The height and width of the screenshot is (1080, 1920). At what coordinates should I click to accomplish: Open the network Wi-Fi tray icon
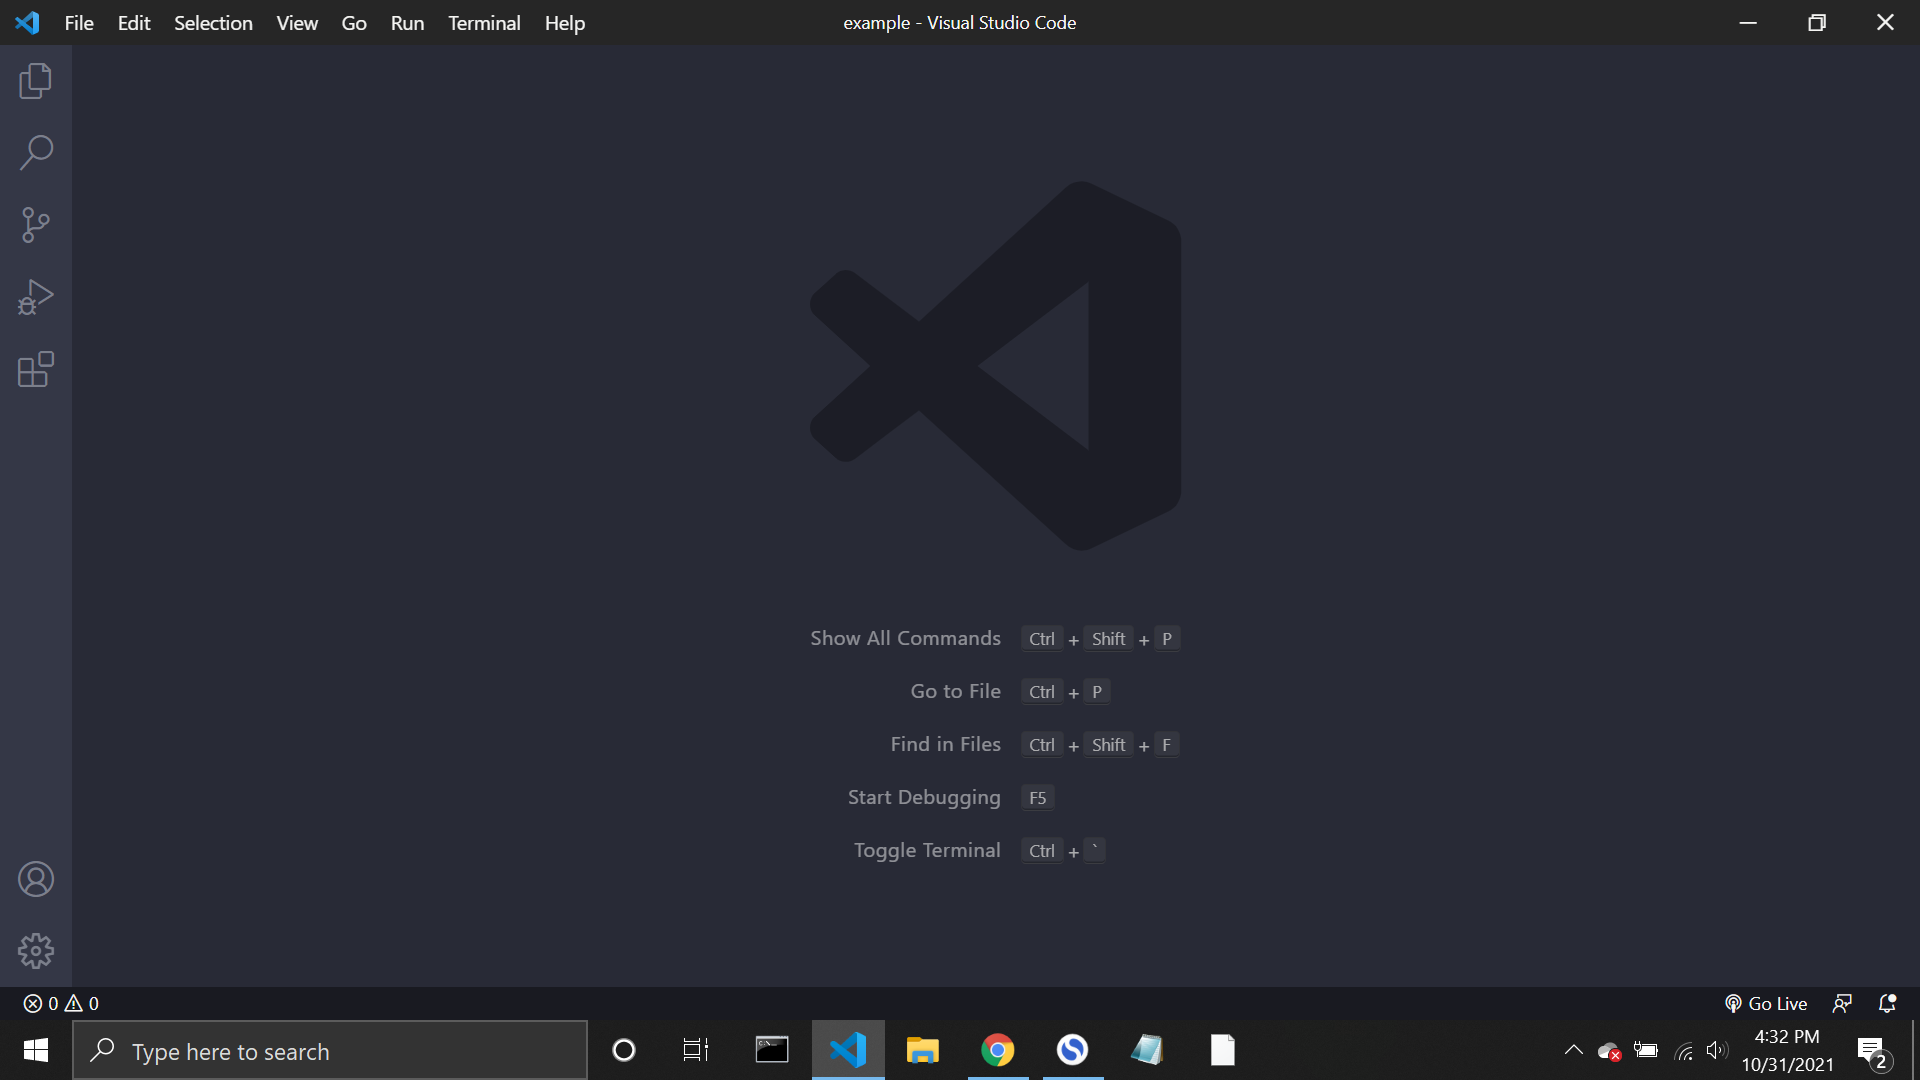pyautogui.click(x=1684, y=1051)
